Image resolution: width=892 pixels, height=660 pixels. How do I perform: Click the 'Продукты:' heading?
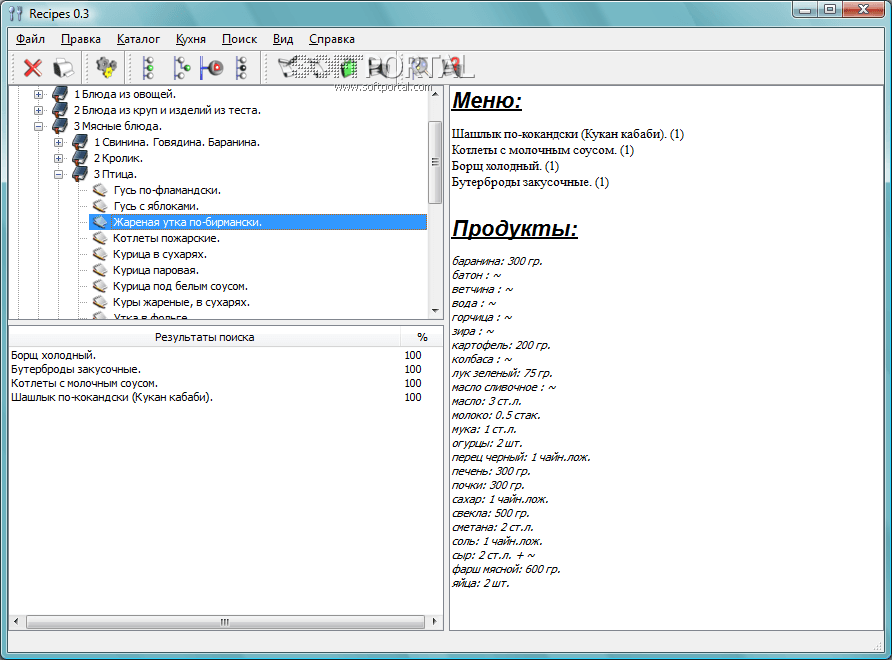tap(515, 229)
